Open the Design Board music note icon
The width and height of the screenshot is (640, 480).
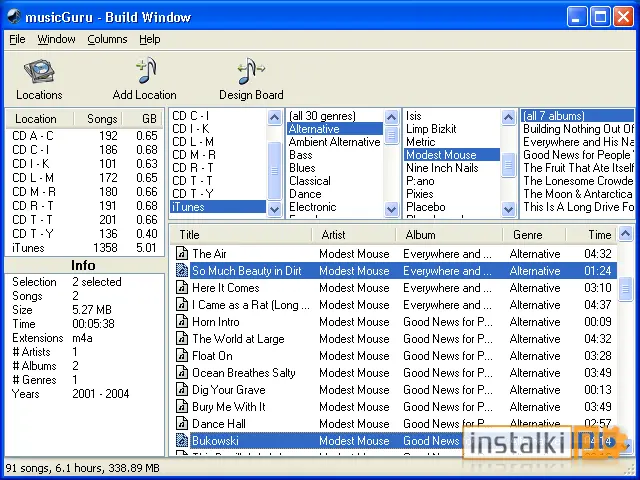pos(251,71)
